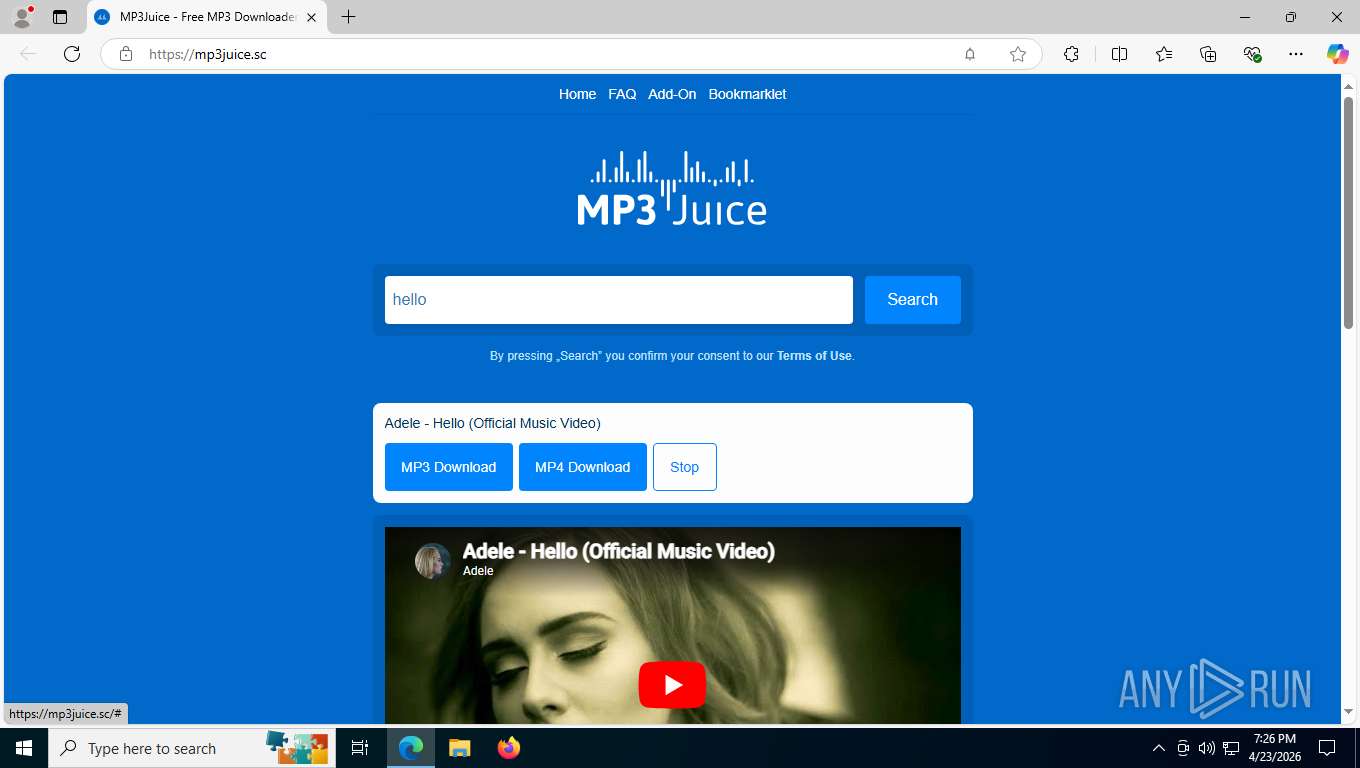Open Edge Settings and more menu
Screen dimensions: 1360x768
(1296, 54)
